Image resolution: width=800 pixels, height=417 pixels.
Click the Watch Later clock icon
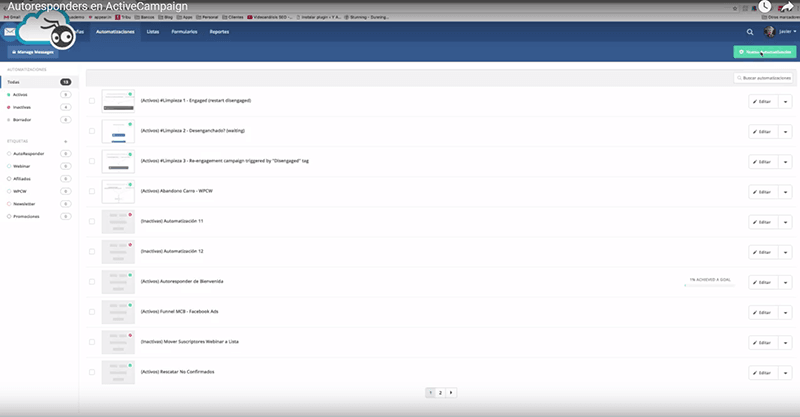point(764,6)
